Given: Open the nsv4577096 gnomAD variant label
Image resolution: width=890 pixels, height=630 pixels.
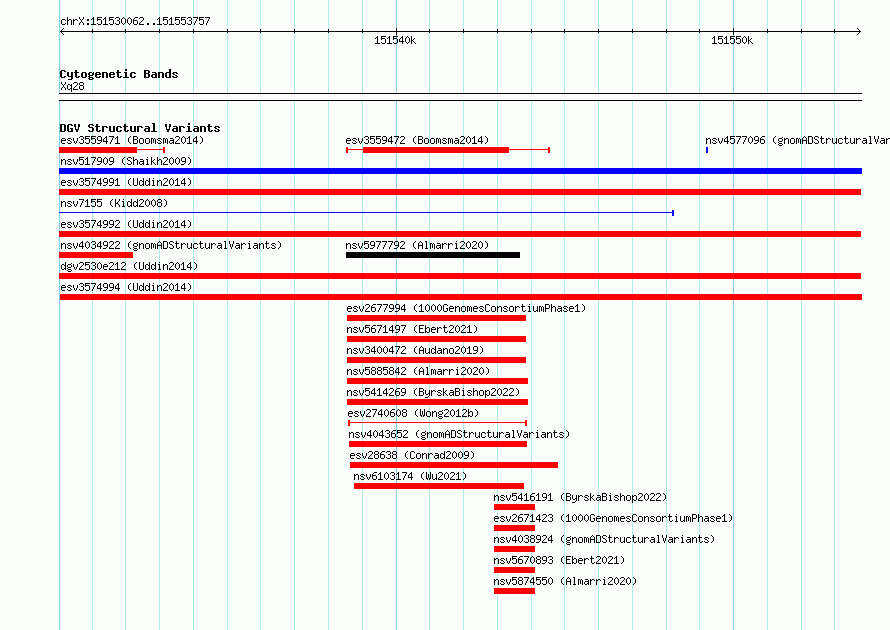Looking at the screenshot, I should pyautogui.click(x=797, y=140).
